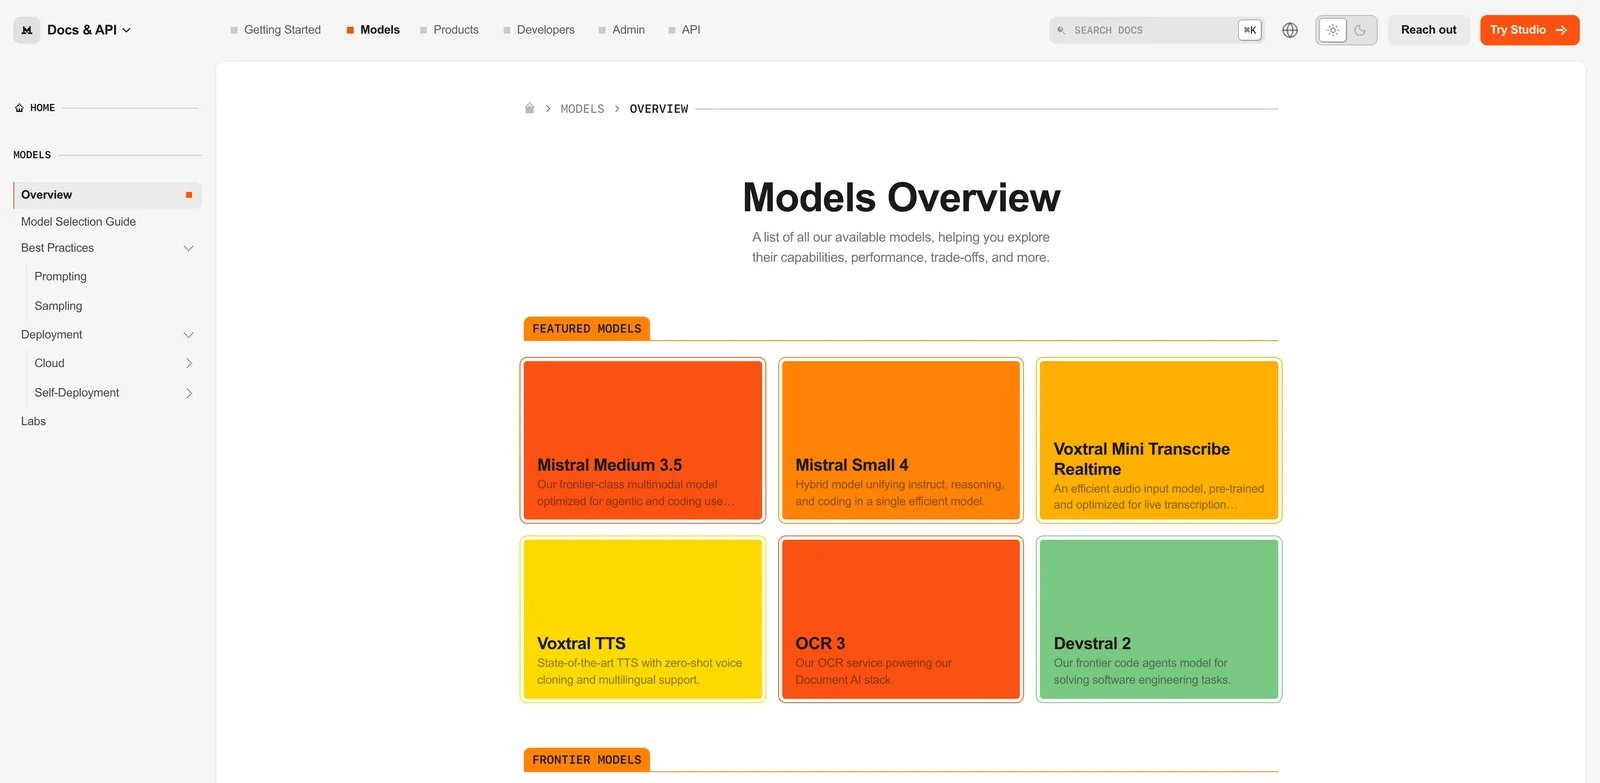
Task: Collapse the Best Practices chevron
Action: pyautogui.click(x=188, y=248)
